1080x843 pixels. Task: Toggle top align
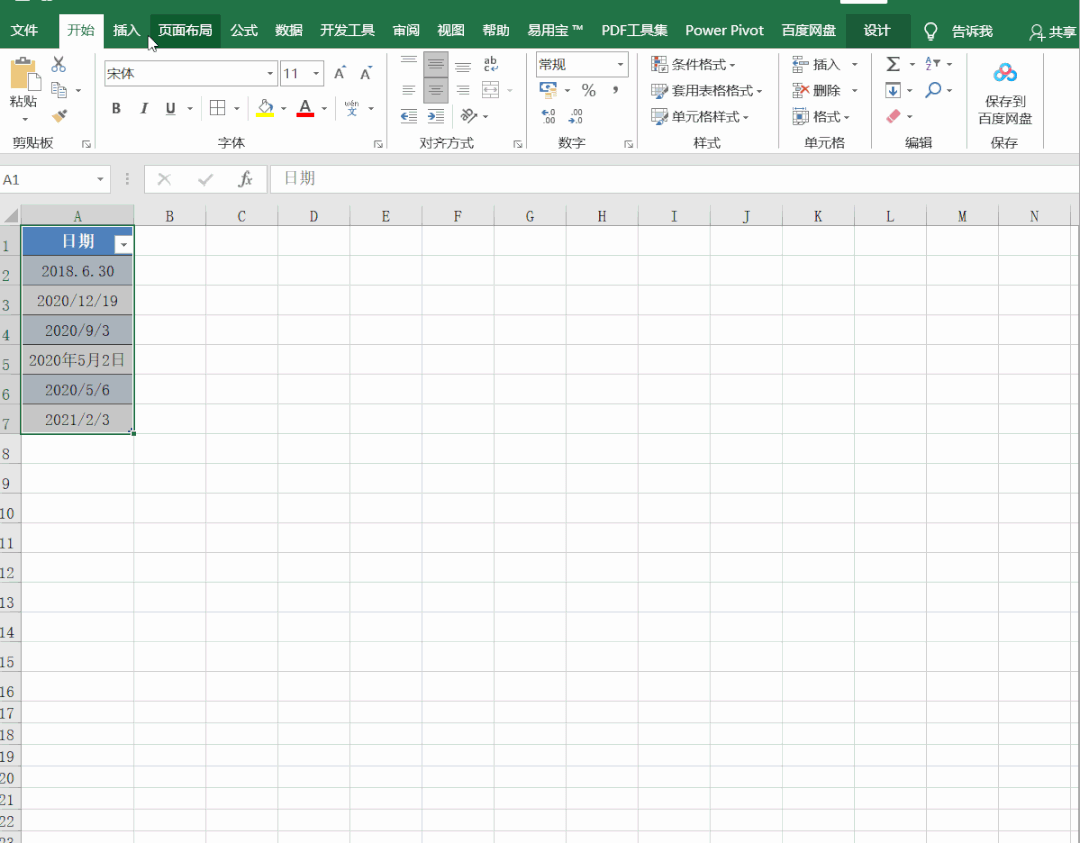408,64
